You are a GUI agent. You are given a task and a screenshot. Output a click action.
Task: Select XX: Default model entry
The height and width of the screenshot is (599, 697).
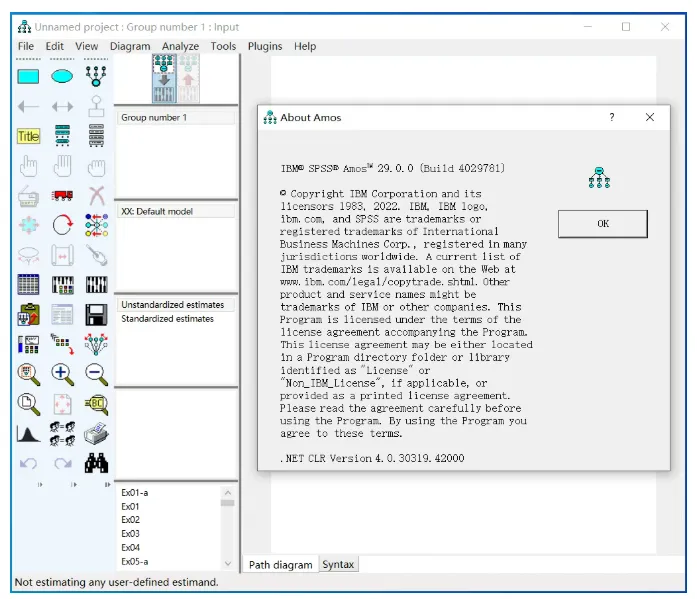(176, 212)
